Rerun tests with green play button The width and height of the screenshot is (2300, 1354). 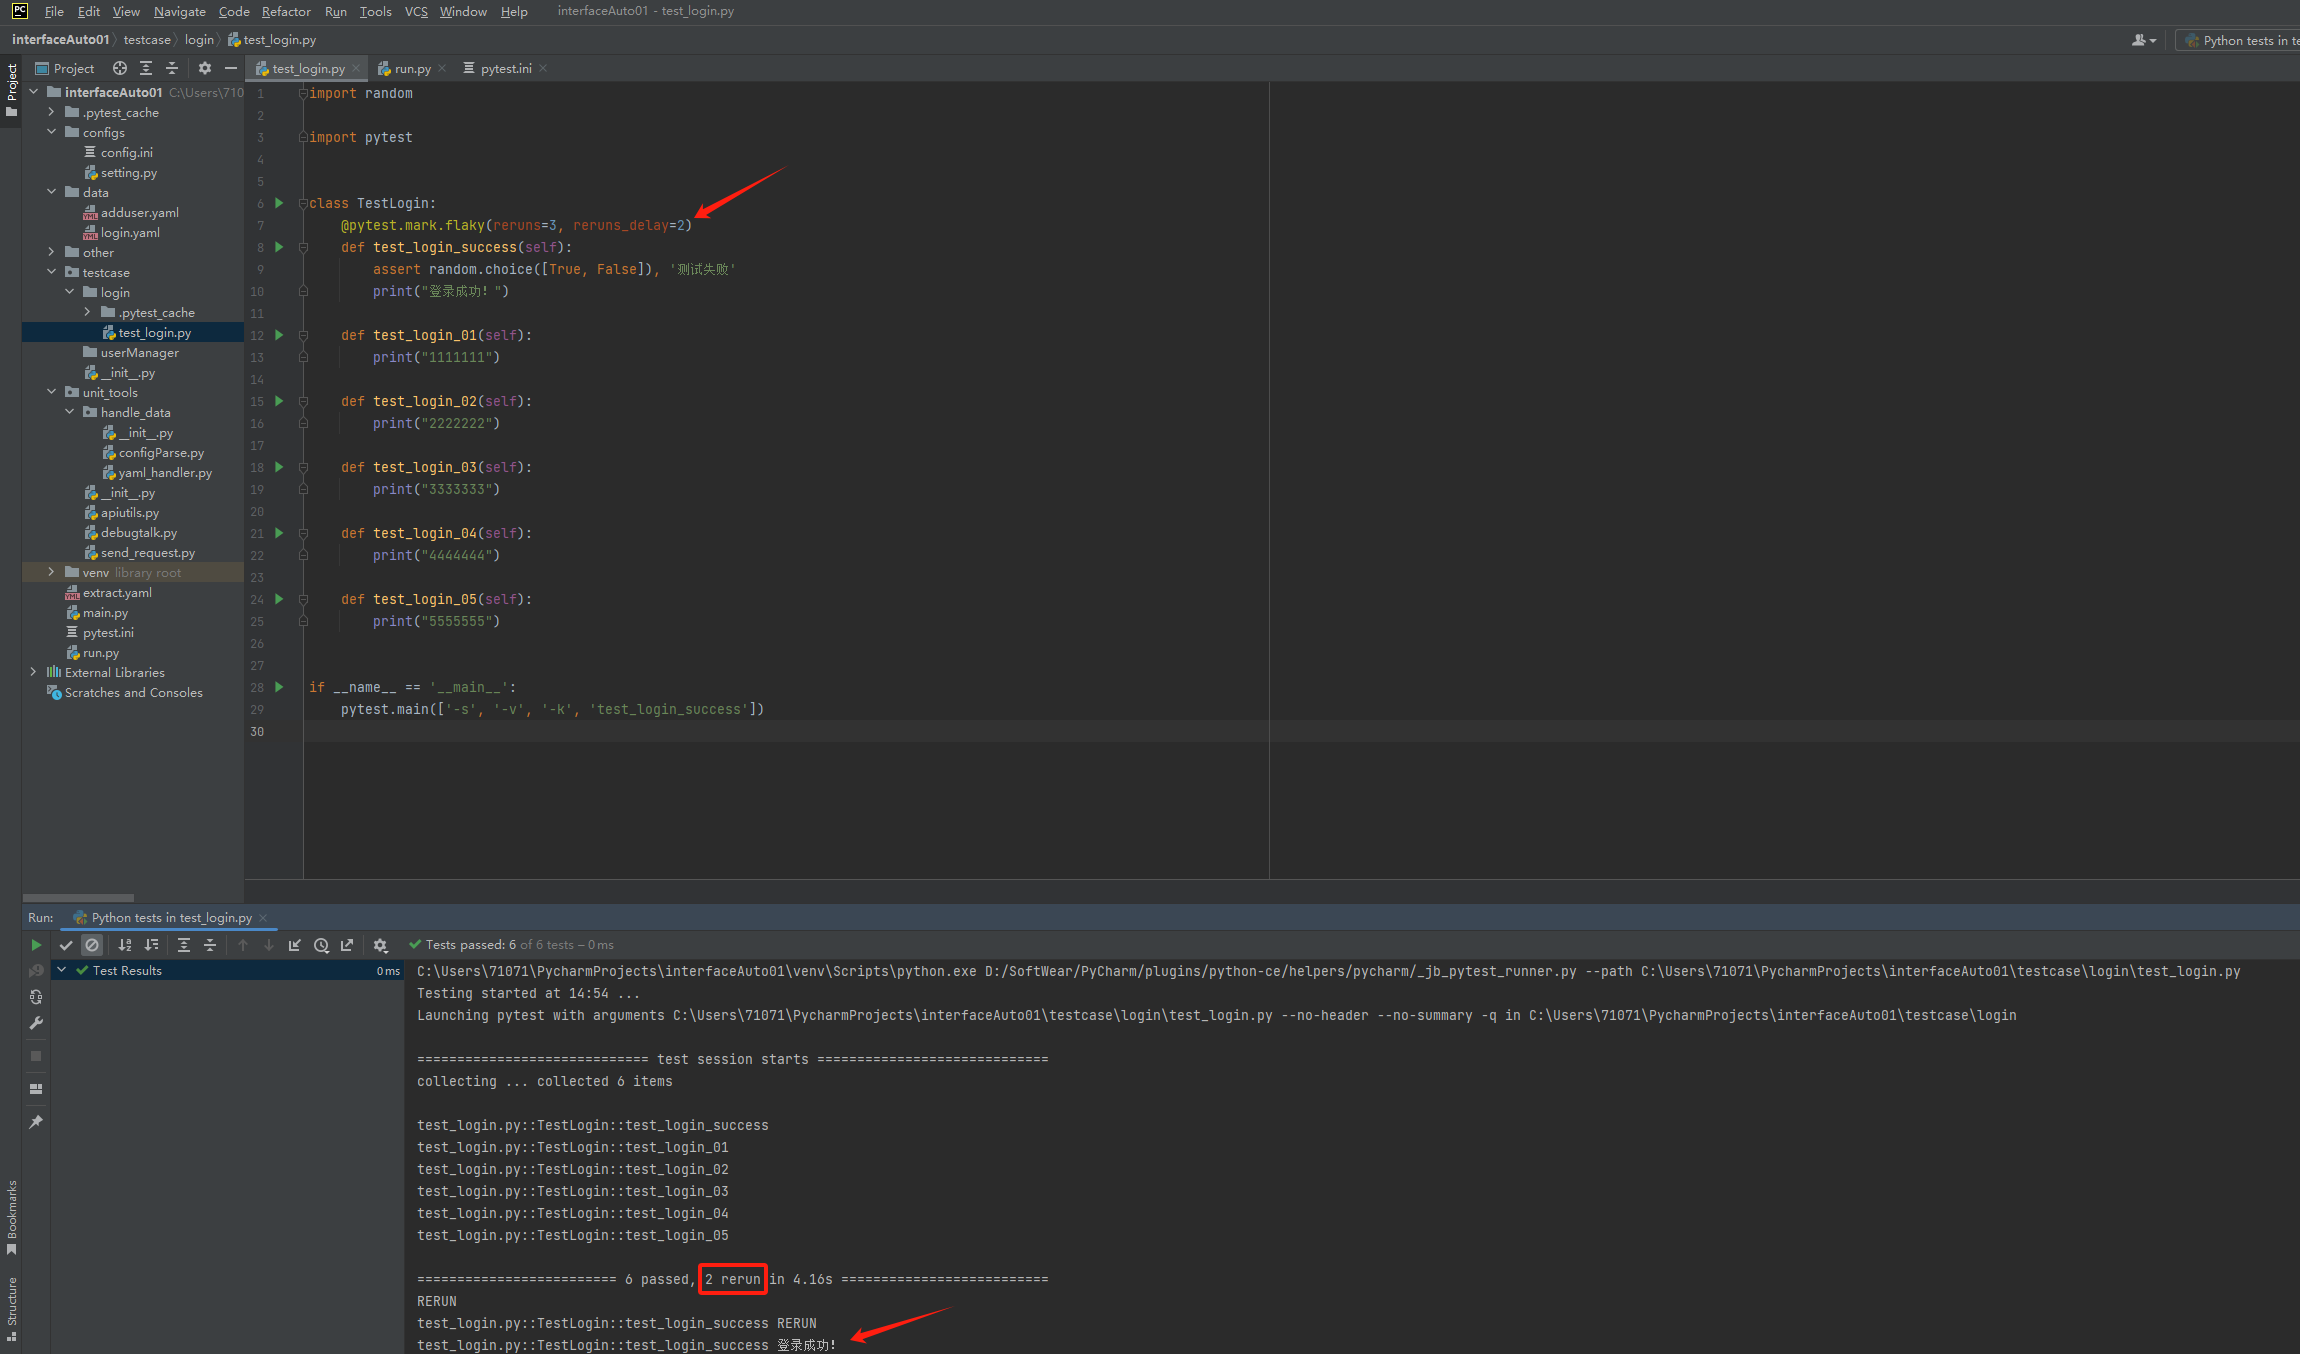click(x=36, y=945)
